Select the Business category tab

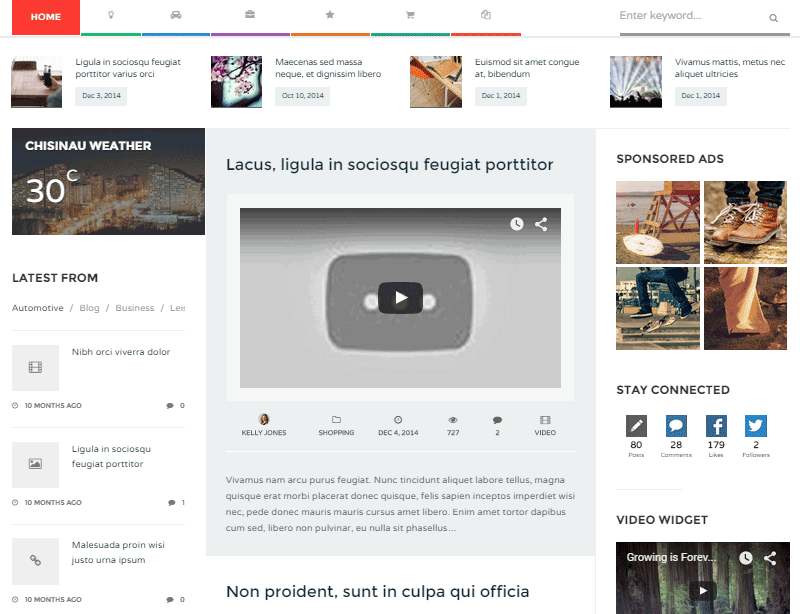click(x=135, y=308)
